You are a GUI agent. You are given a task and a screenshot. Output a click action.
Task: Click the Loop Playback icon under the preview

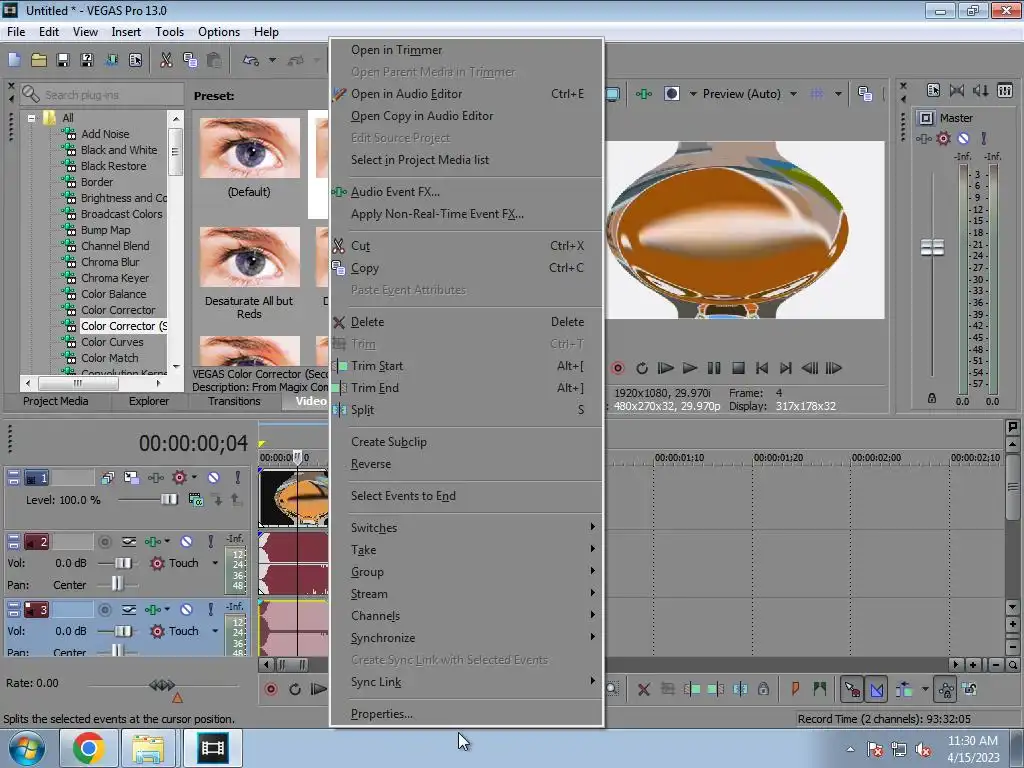(x=642, y=368)
